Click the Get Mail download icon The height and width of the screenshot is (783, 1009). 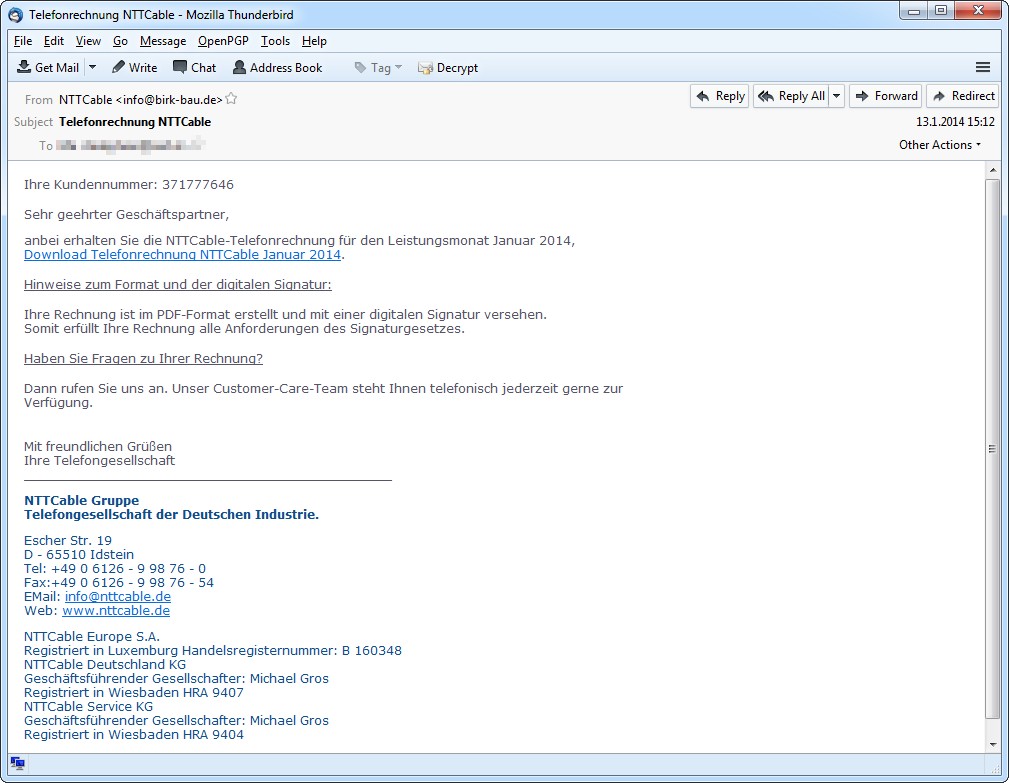[x=24, y=67]
